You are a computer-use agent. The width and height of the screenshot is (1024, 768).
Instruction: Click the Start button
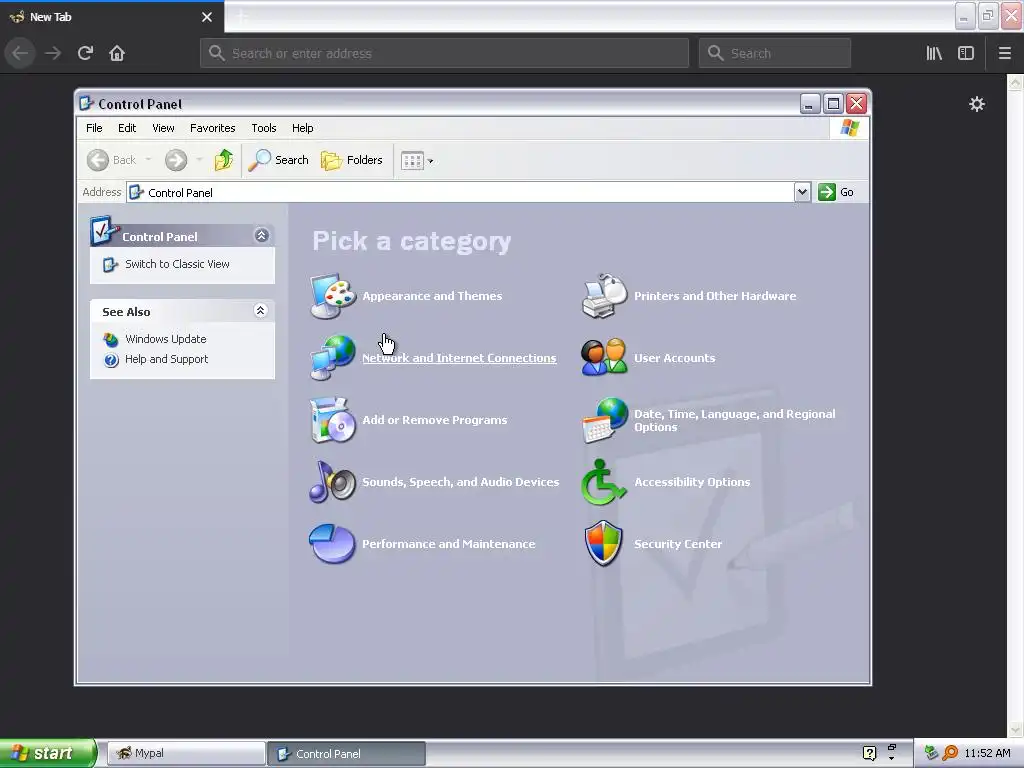tap(47, 753)
